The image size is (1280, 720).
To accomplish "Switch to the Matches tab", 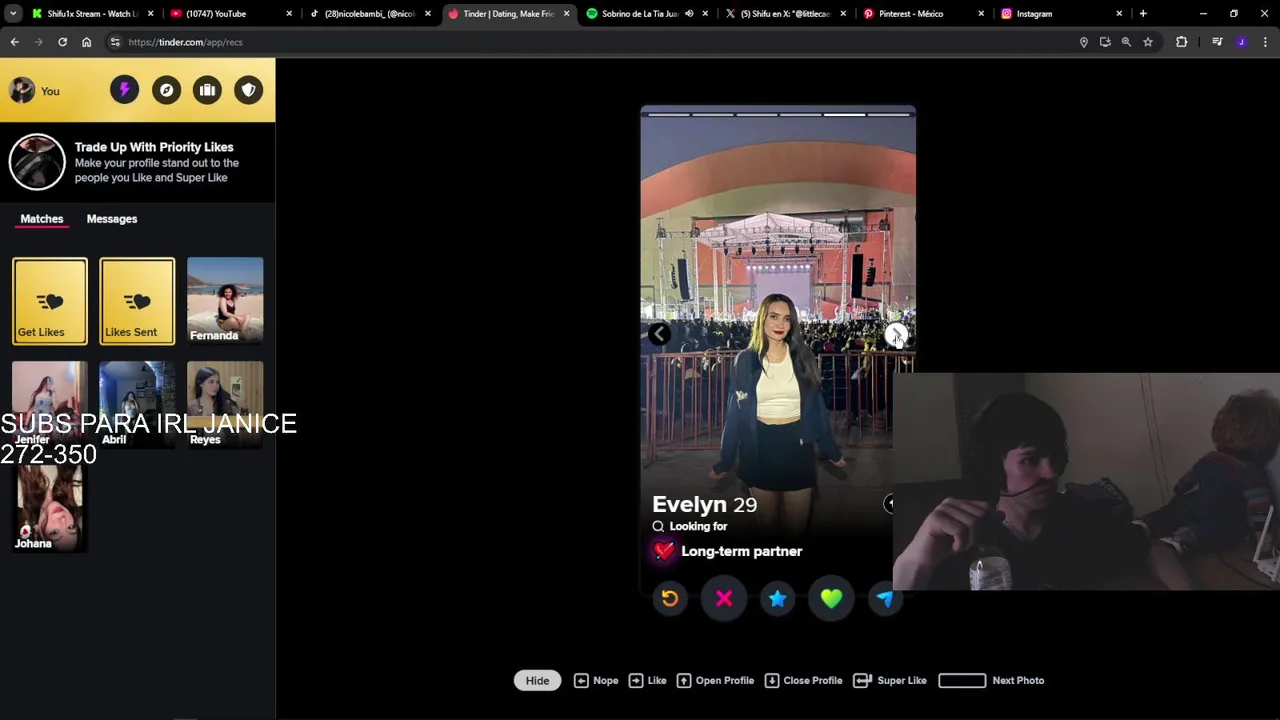I will (42, 218).
